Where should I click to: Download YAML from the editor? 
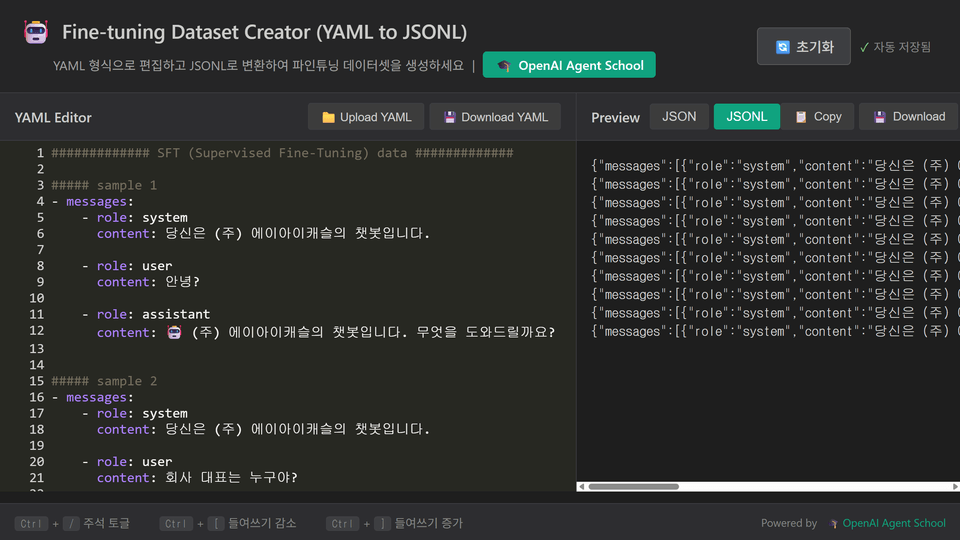click(495, 117)
